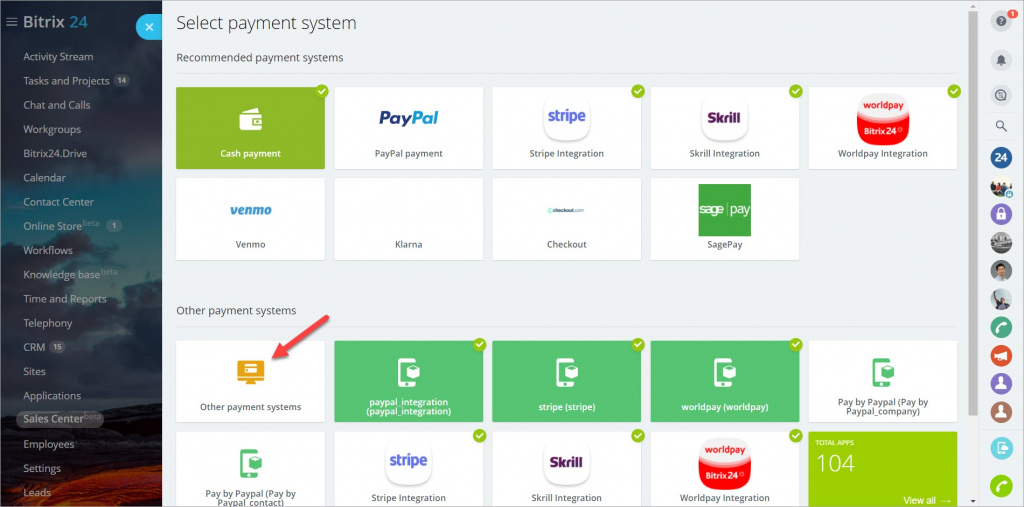Choose the Checkout payment tile
1024x507 pixels.
point(567,219)
